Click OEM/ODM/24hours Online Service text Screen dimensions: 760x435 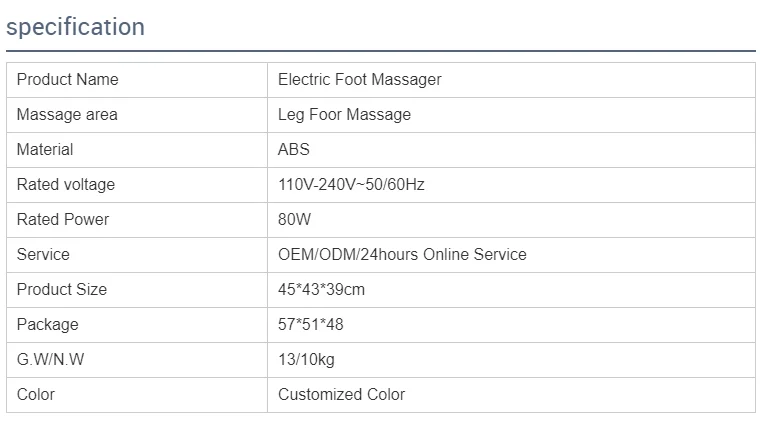[402, 255]
